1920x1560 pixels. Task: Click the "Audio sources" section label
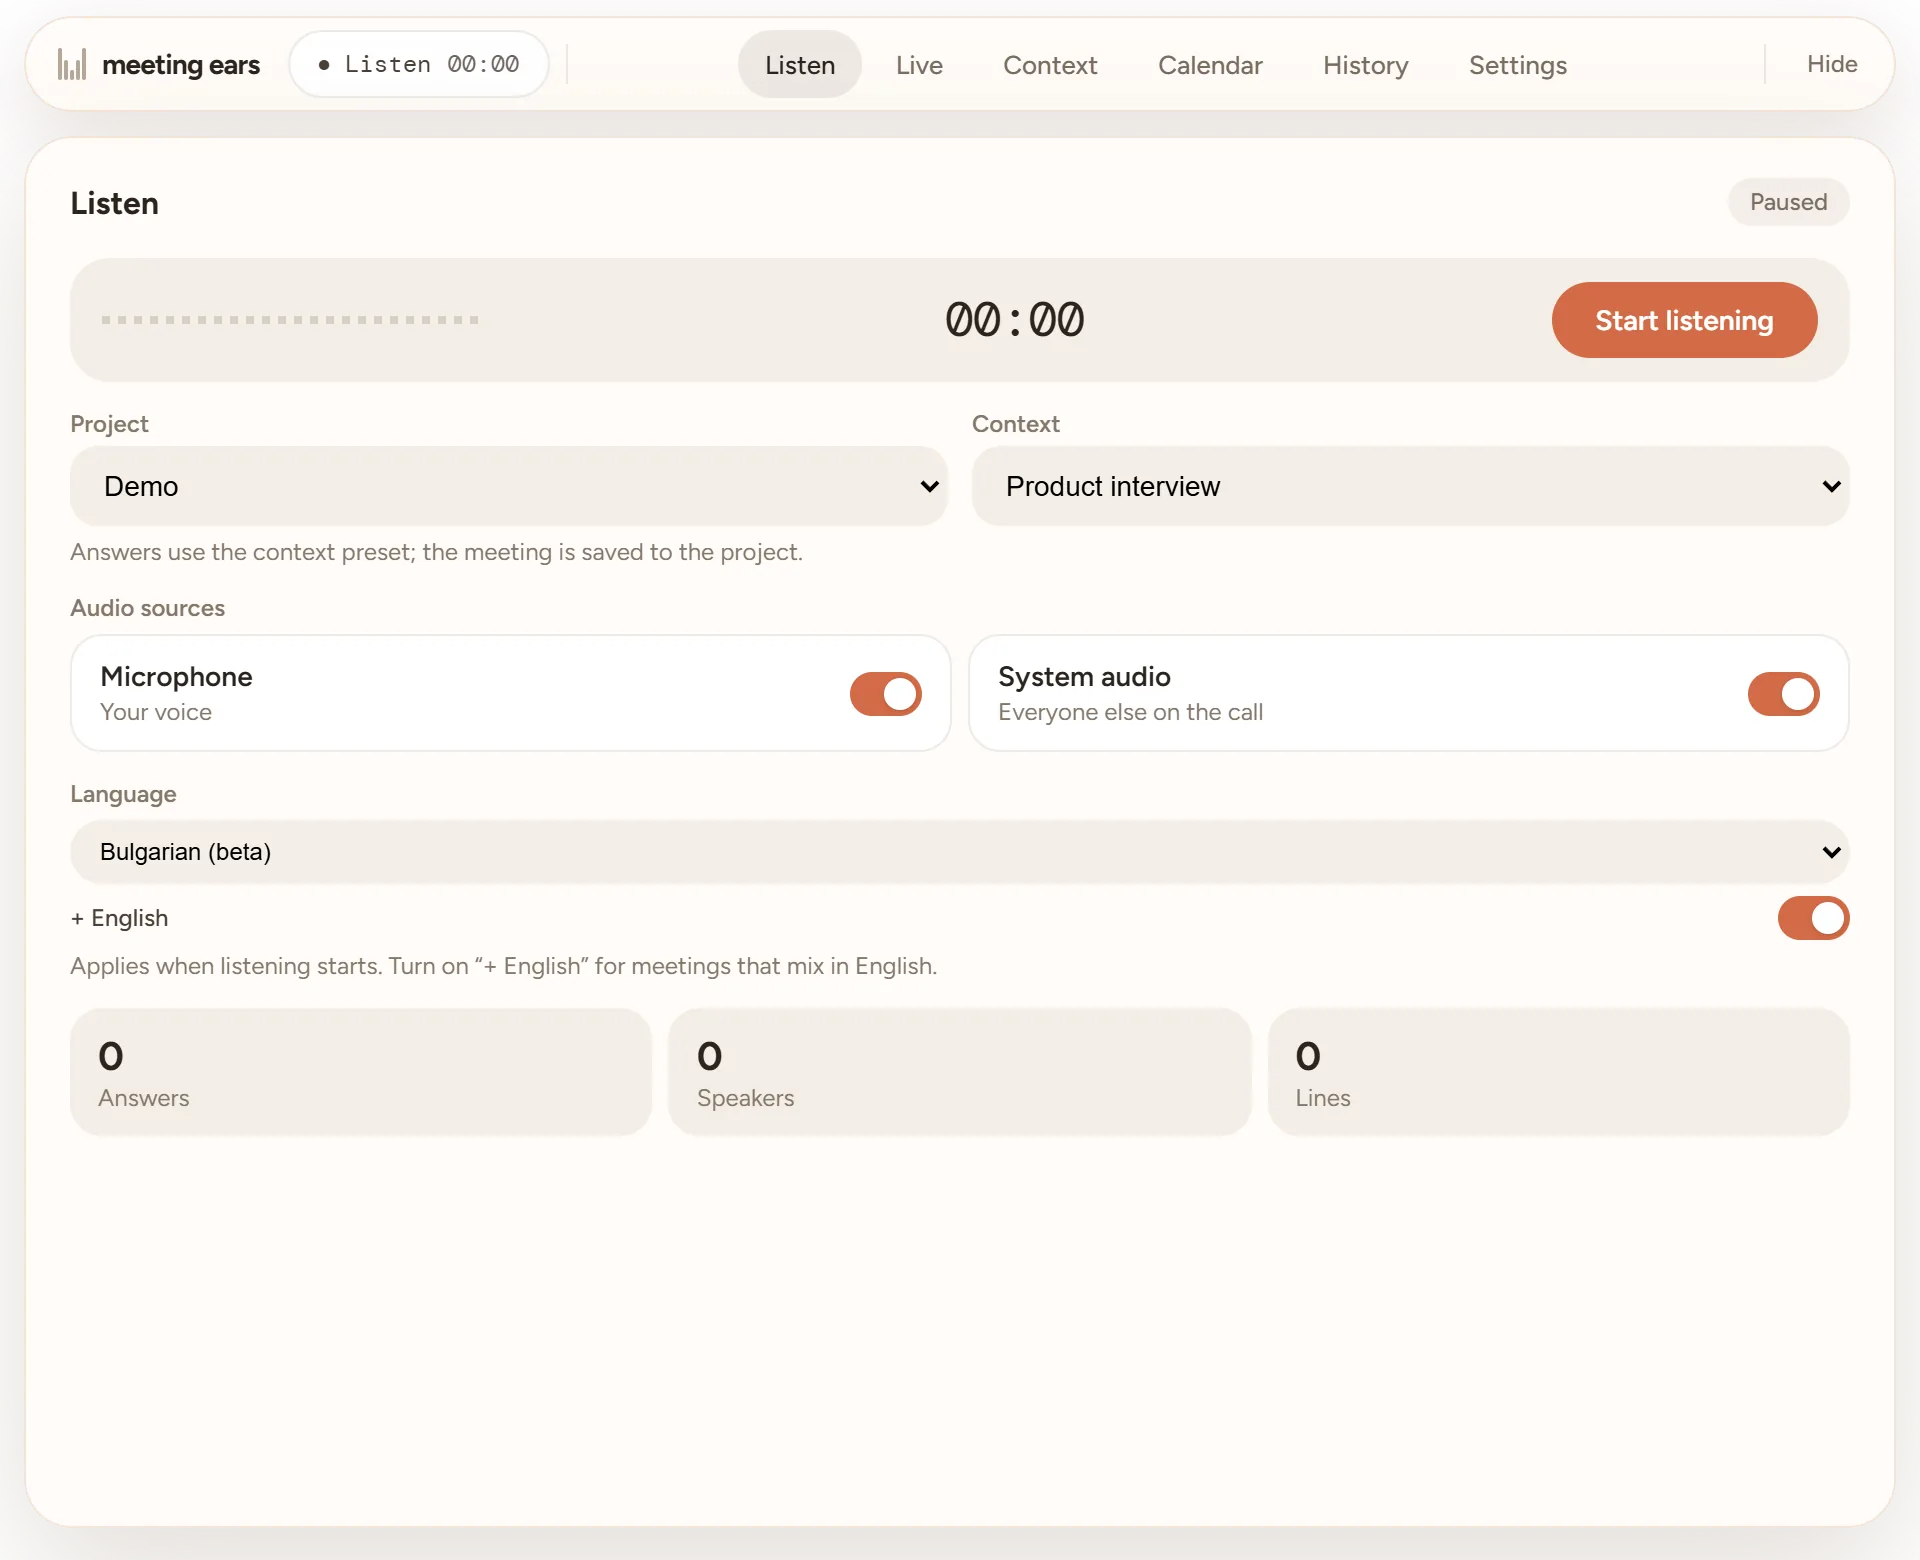click(148, 608)
